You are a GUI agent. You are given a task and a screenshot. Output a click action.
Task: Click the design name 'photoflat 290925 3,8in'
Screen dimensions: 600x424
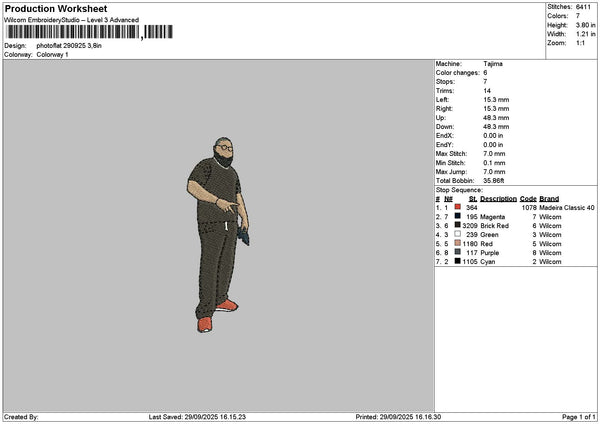tap(69, 46)
